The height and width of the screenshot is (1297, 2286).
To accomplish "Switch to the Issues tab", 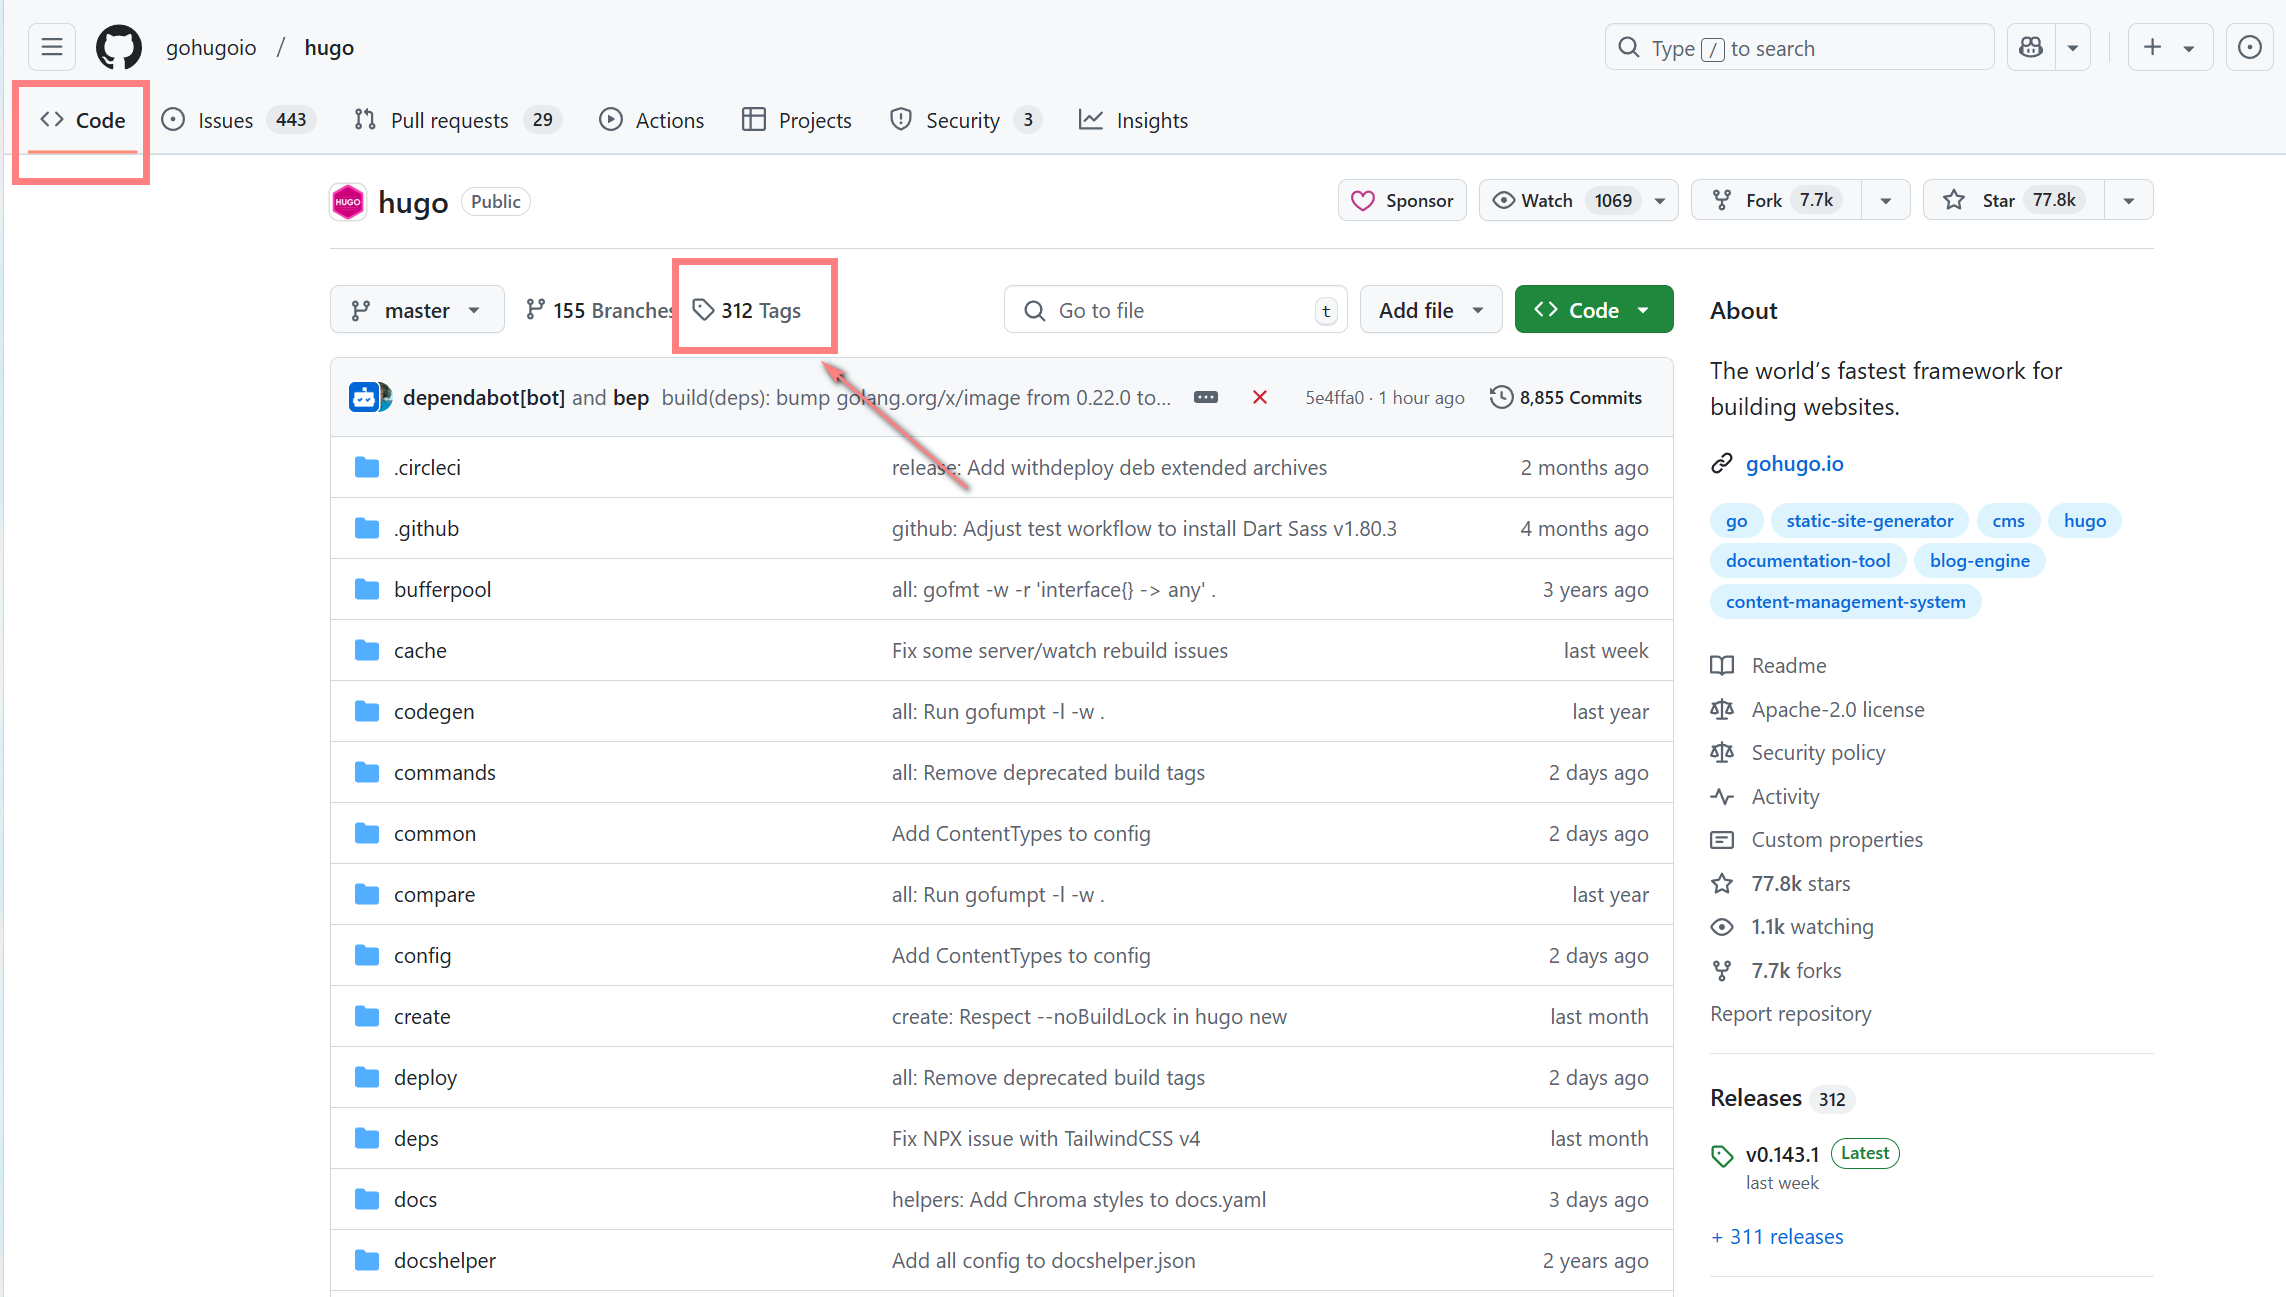I will pos(239,120).
